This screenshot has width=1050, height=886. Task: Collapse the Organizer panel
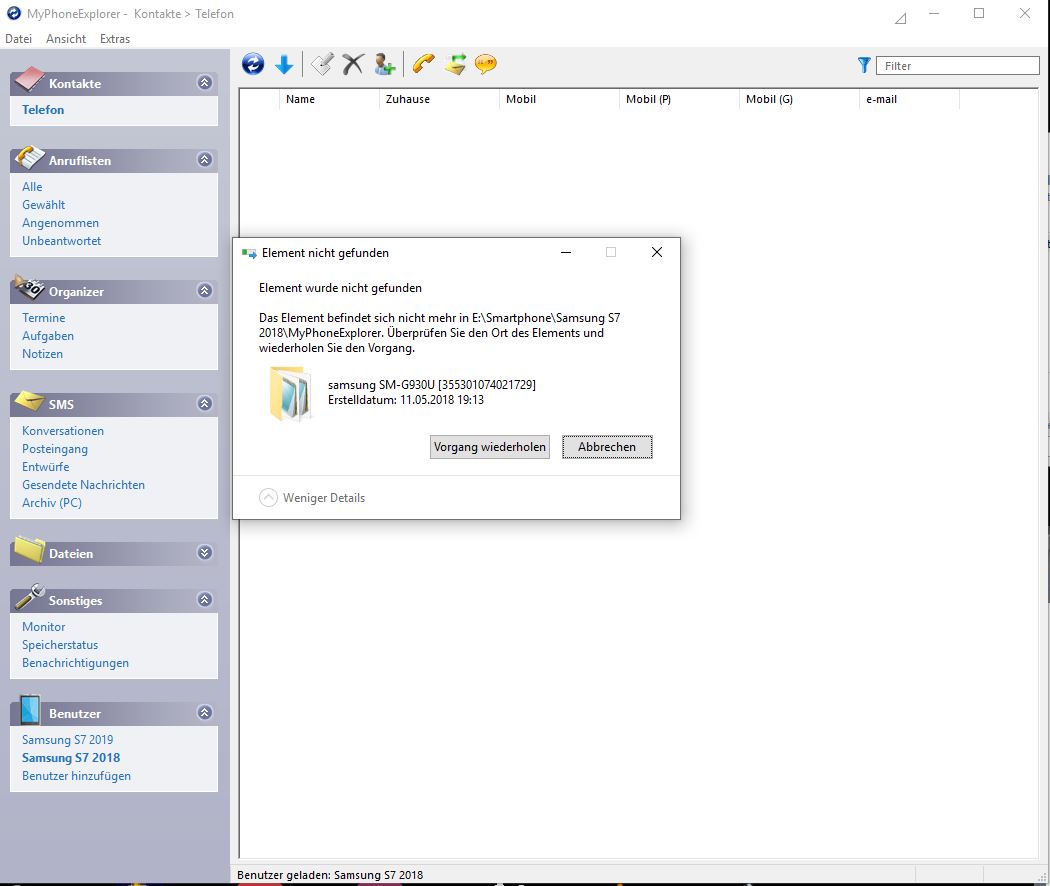[205, 291]
